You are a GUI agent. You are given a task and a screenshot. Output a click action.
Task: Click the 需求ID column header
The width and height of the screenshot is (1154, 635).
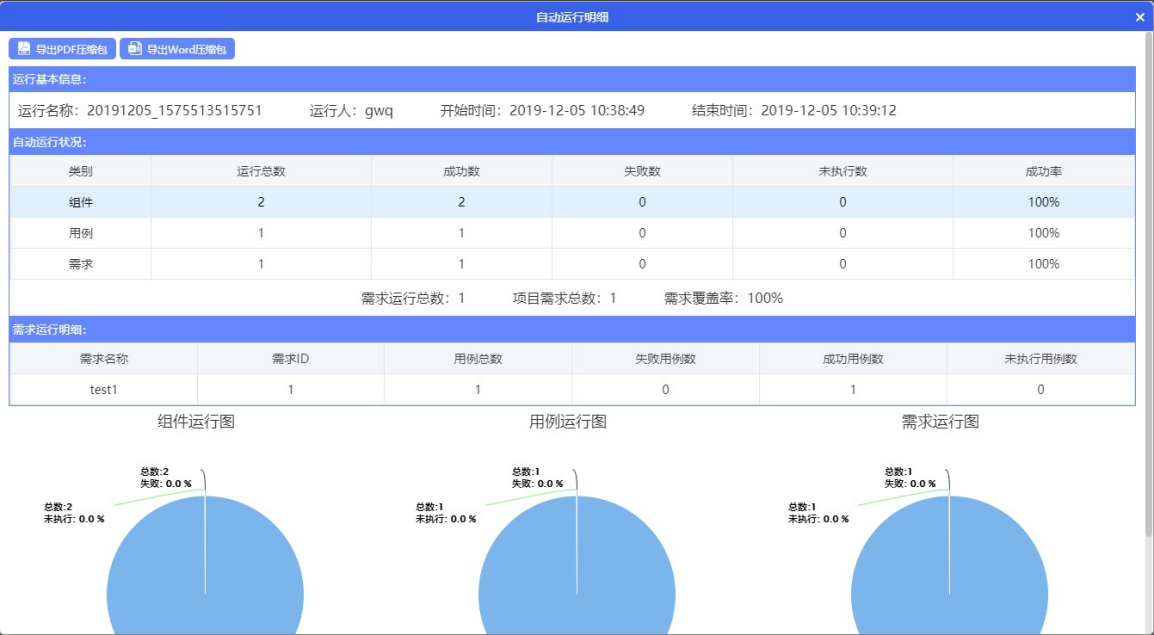[290, 359]
